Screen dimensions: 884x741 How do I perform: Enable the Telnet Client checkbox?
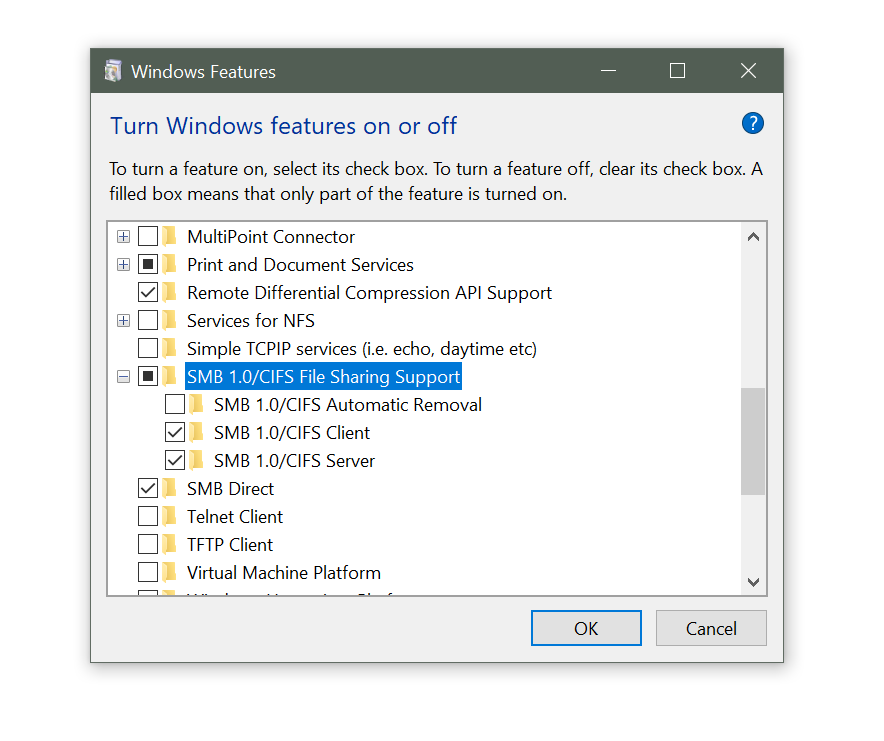click(148, 516)
